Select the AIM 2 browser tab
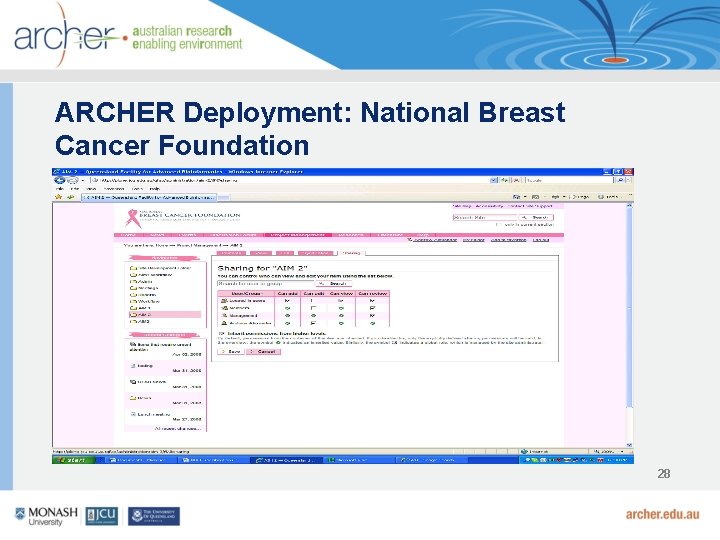 (x=149, y=197)
